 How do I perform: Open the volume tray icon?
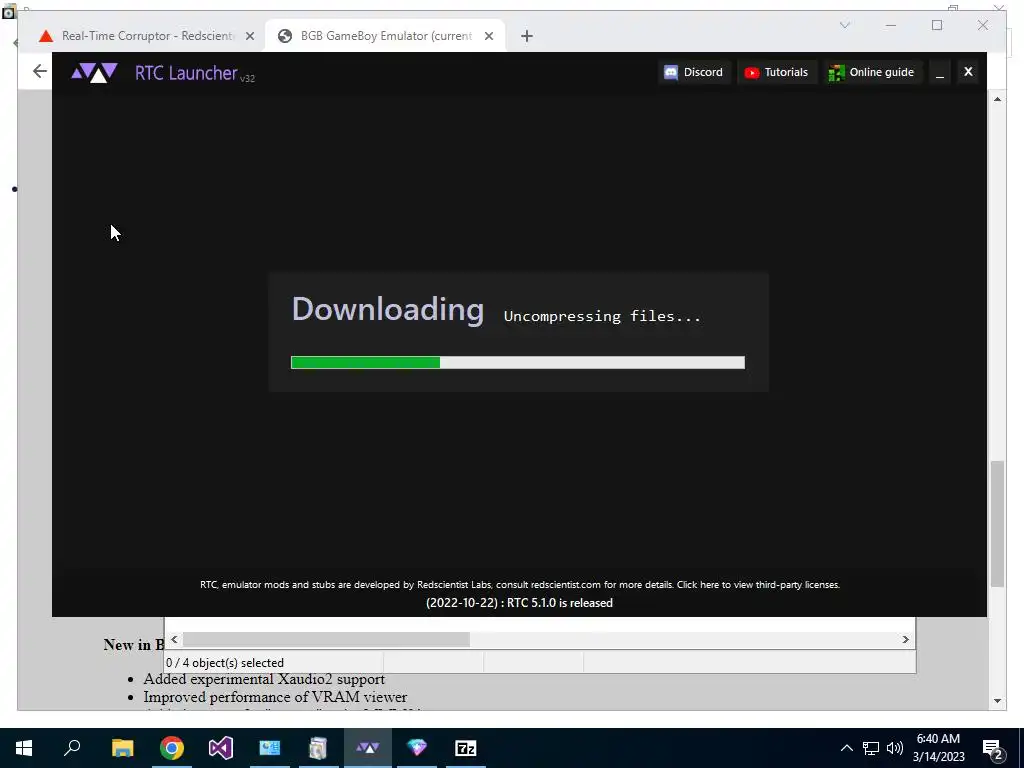(x=895, y=748)
